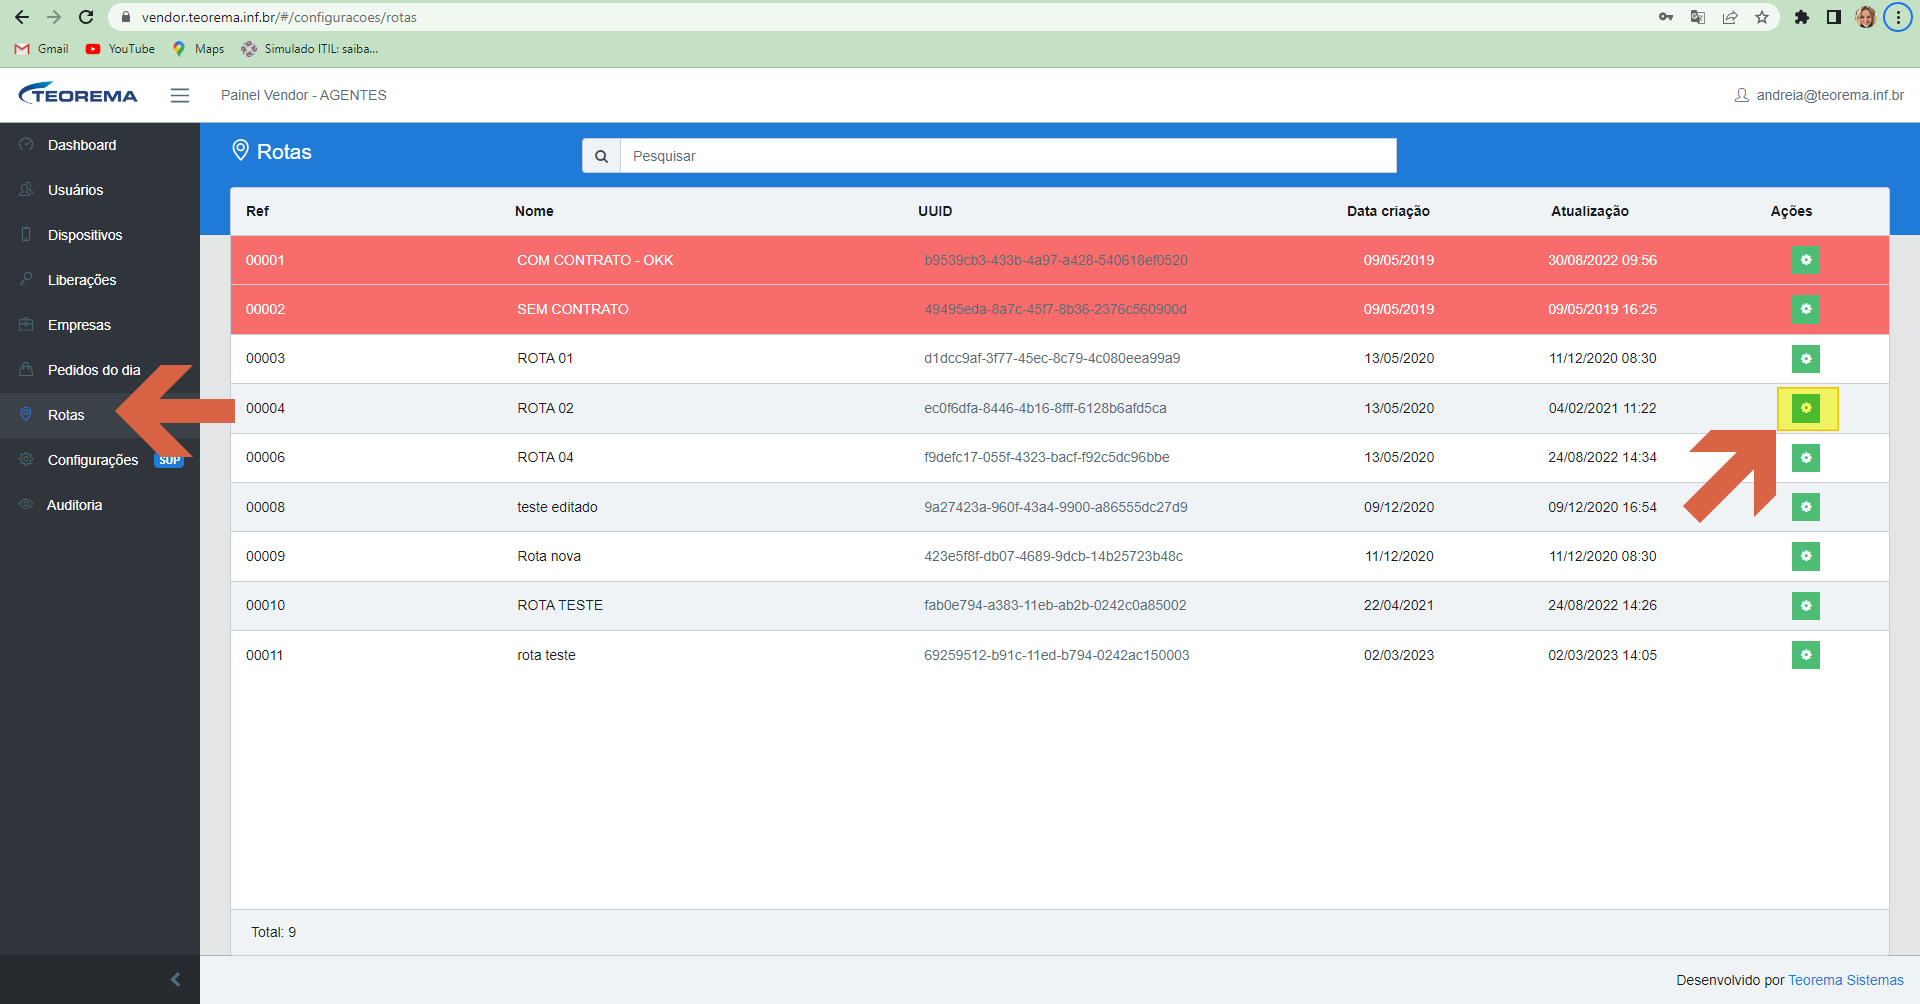The image size is (1920, 1004).
Task: Select row name ROTA 01
Action: (545, 358)
